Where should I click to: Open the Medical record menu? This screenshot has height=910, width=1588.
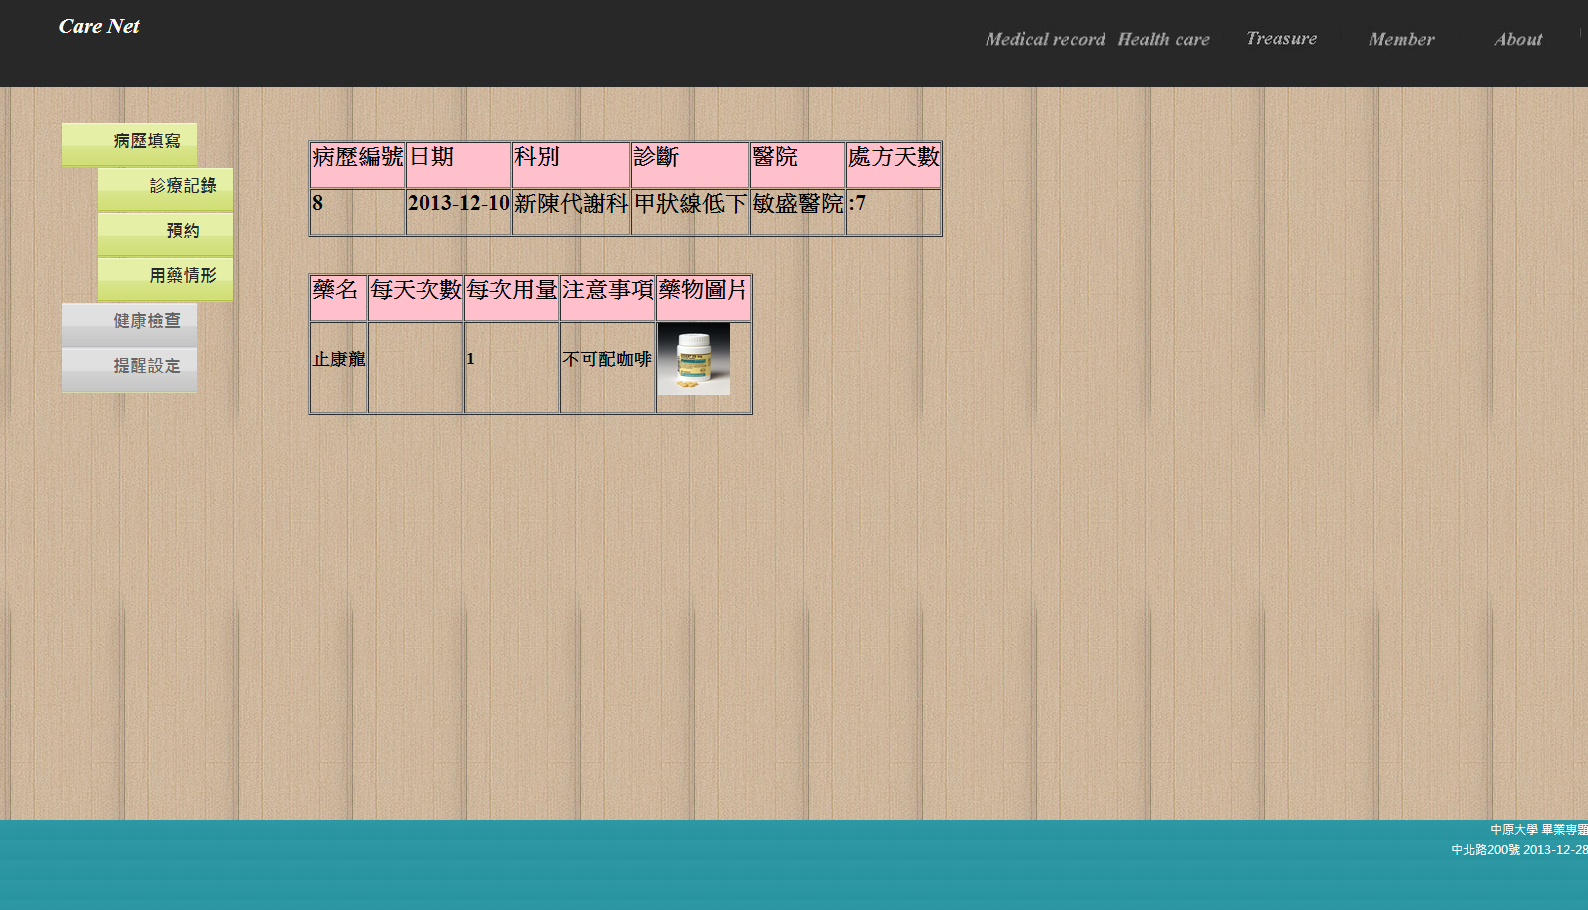1045,40
